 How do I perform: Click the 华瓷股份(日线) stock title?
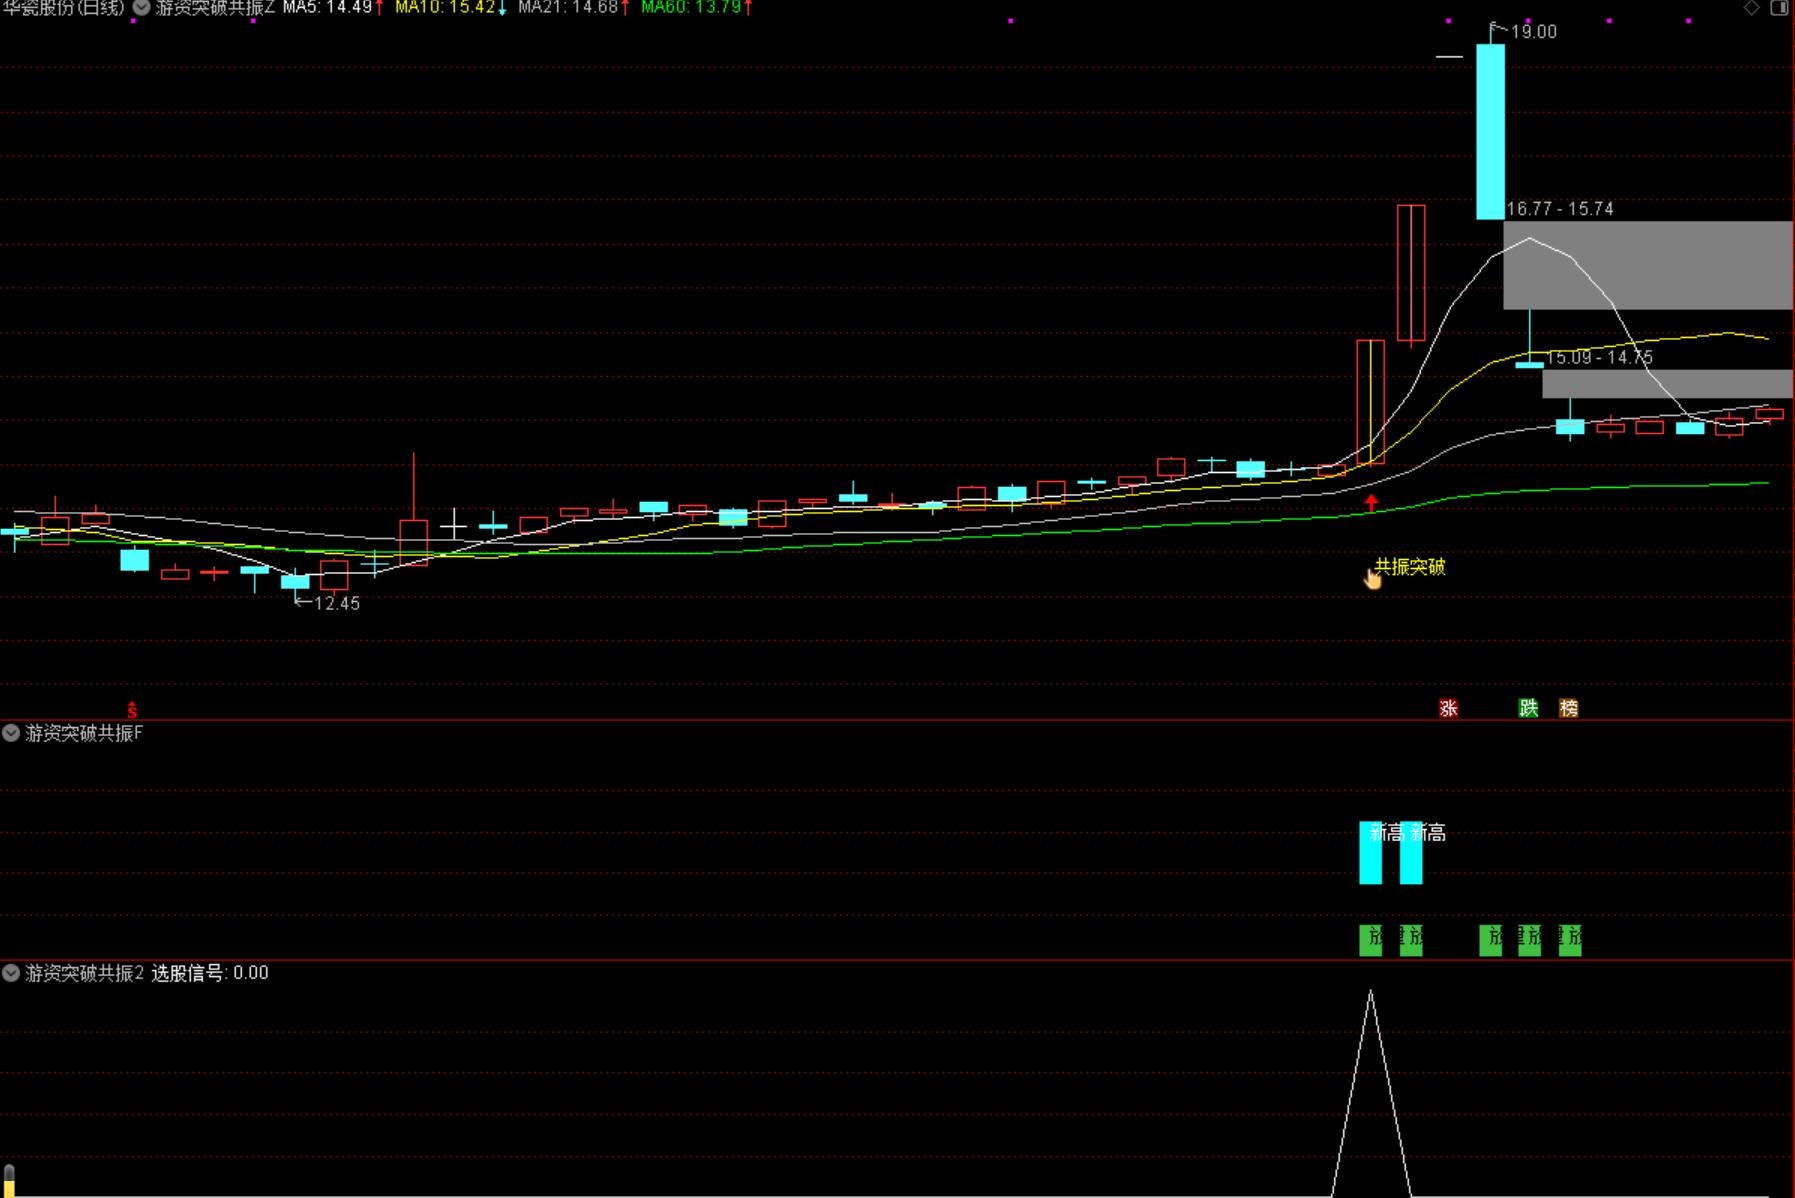coord(64,7)
